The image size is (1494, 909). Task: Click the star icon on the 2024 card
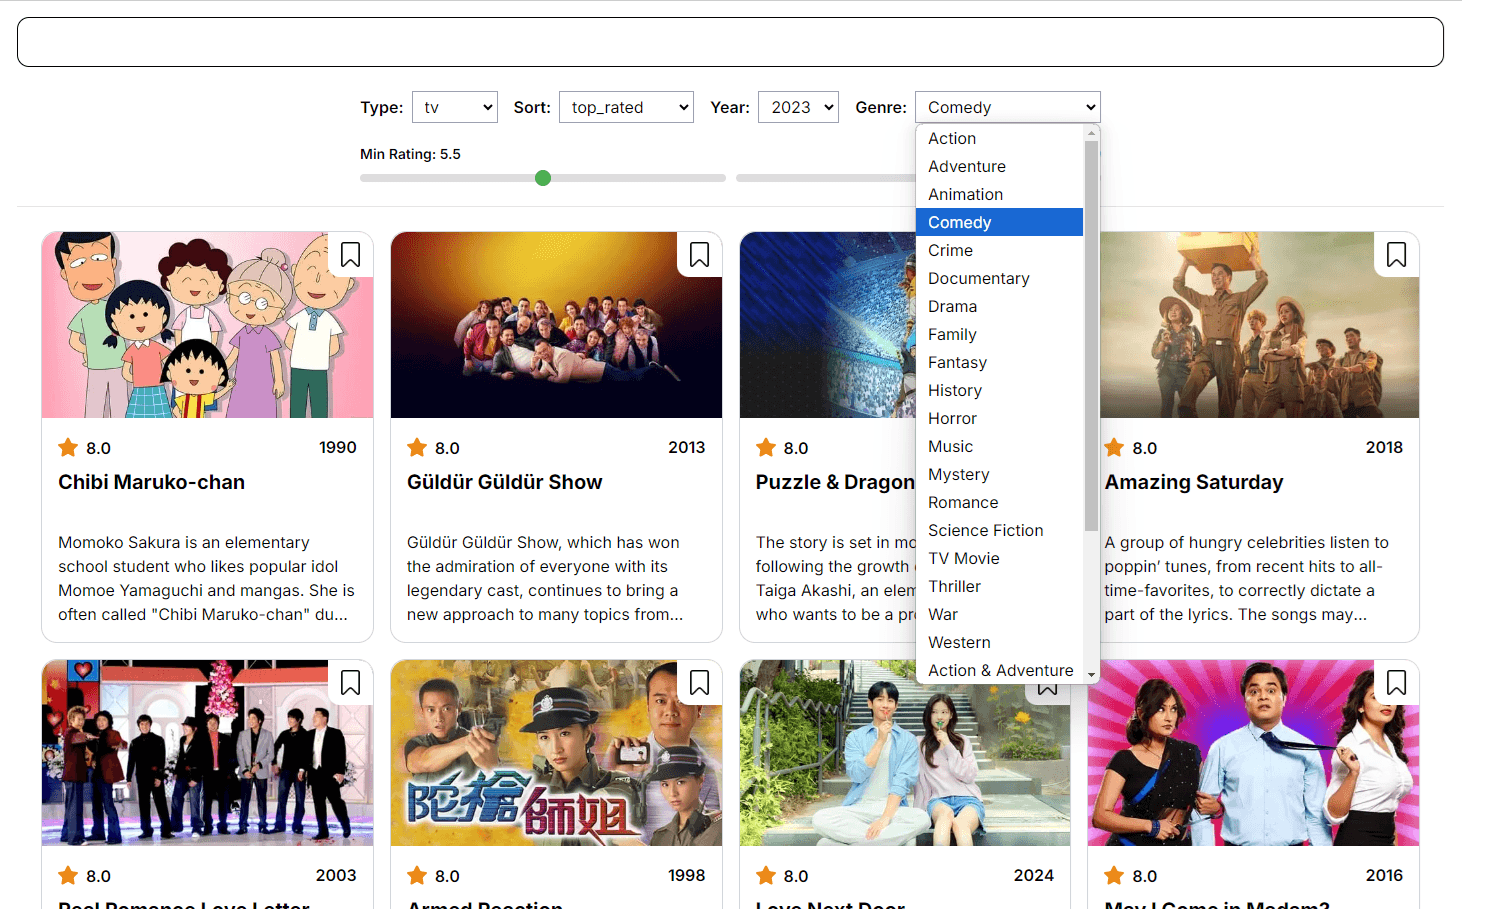point(766,875)
